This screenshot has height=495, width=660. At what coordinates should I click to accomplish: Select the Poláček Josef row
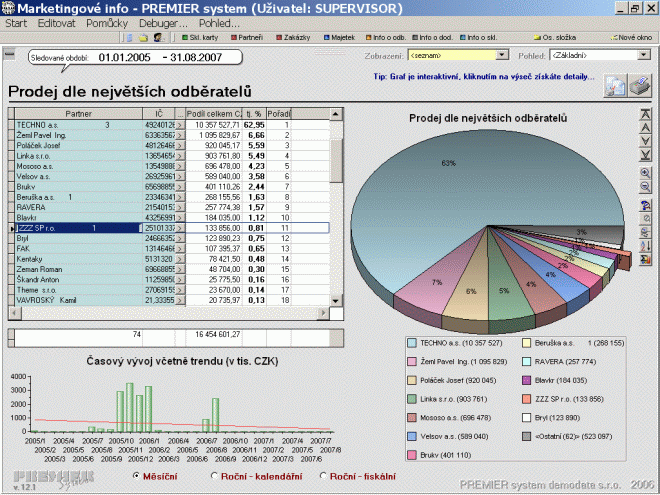tap(168, 146)
